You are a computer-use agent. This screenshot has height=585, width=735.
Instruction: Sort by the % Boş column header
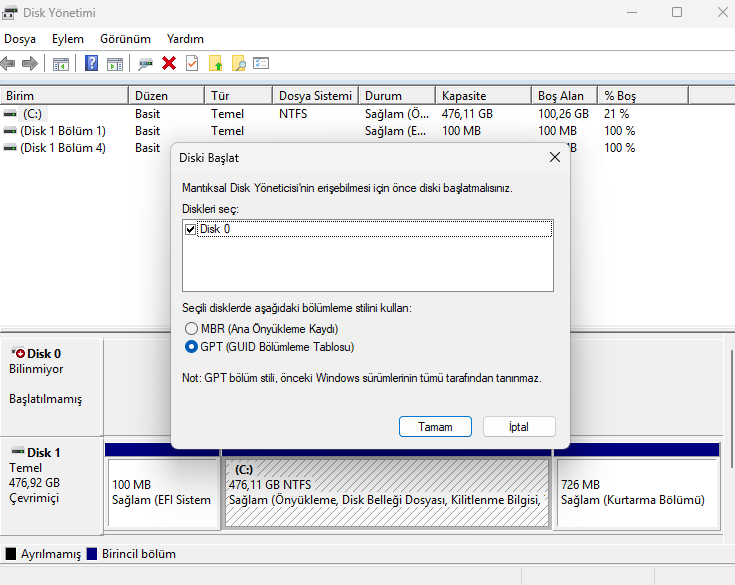(643, 96)
